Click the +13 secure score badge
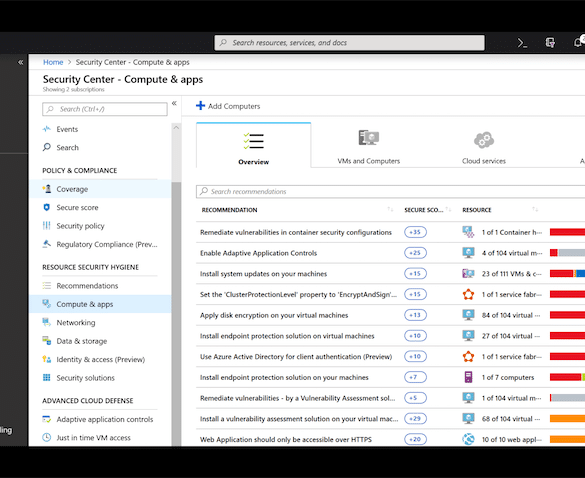 (x=415, y=315)
